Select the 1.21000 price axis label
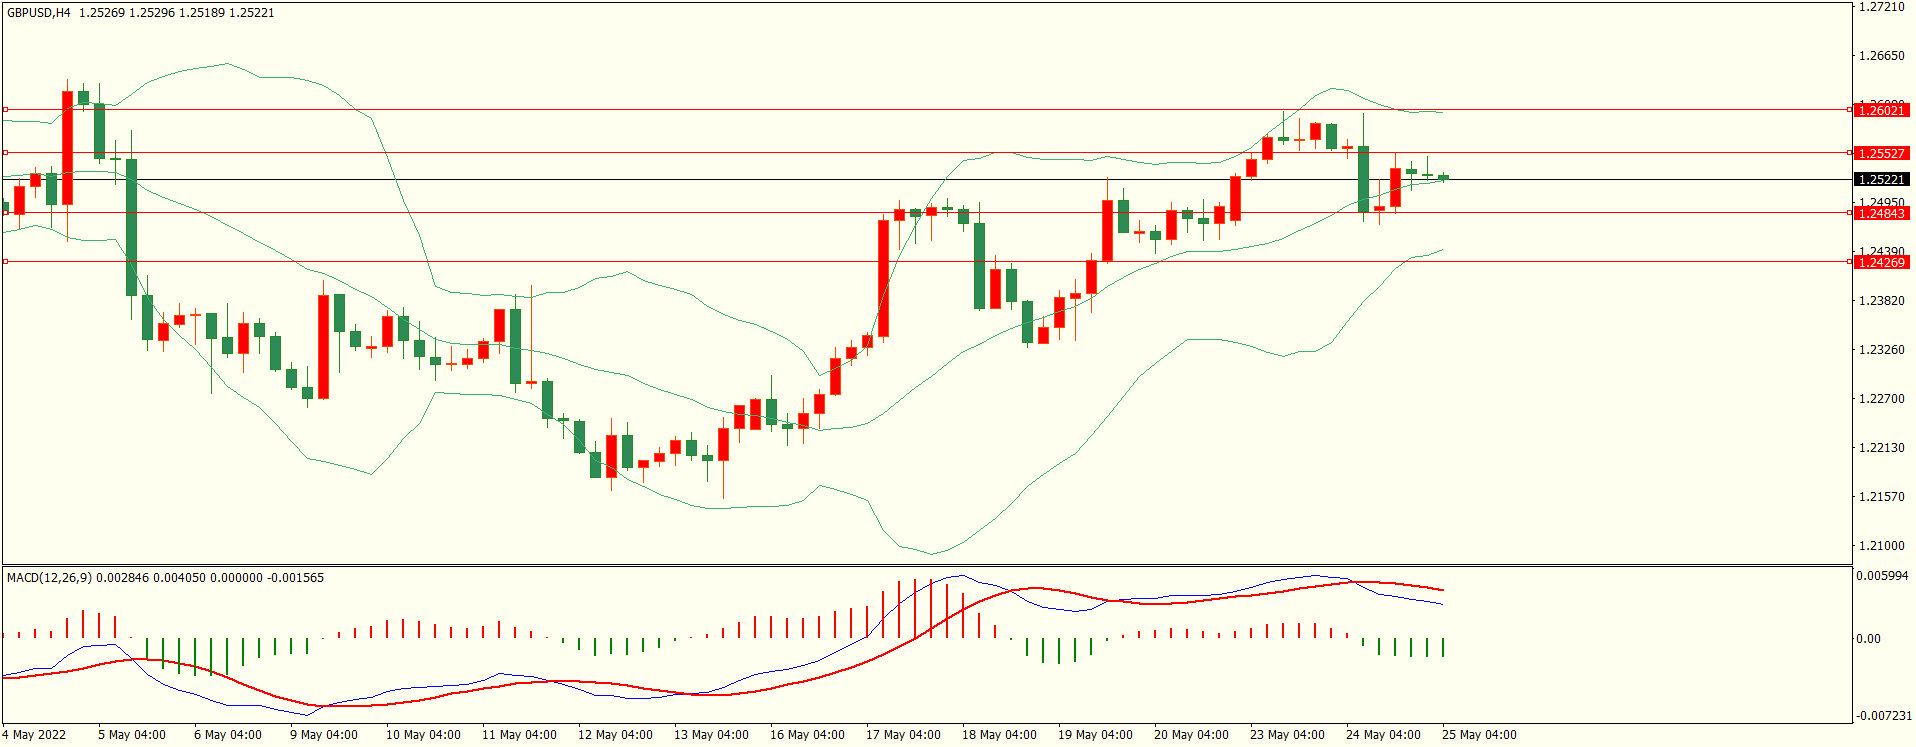The image size is (1916, 747). tap(1881, 546)
